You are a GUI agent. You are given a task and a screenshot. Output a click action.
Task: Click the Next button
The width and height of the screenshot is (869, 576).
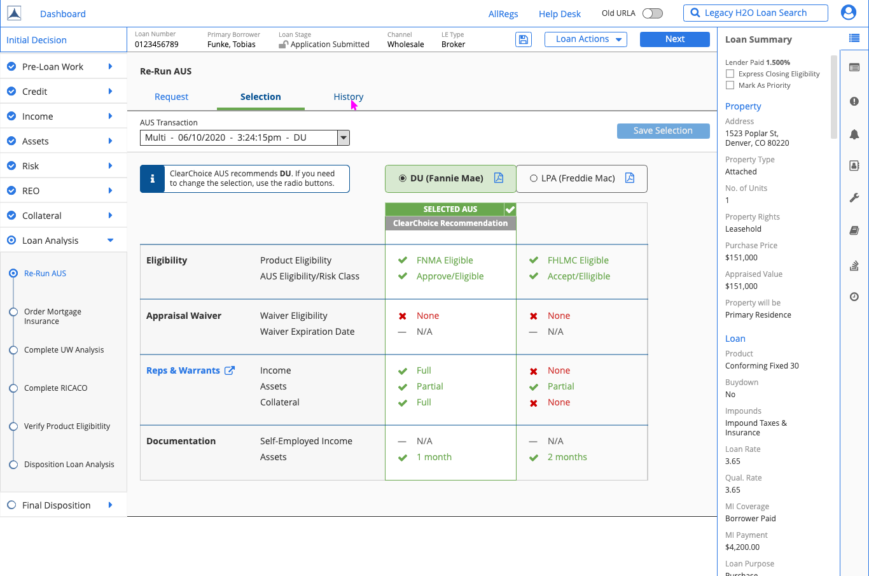[x=674, y=39]
